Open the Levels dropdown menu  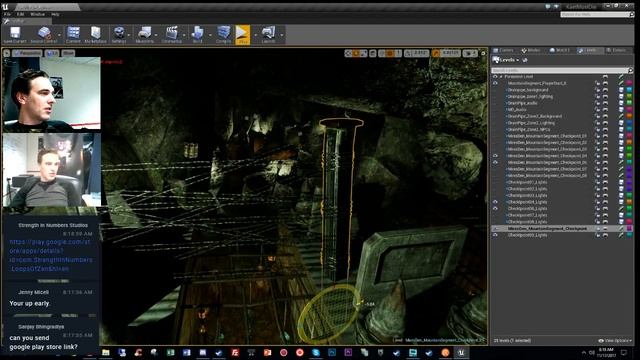[506, 60]
